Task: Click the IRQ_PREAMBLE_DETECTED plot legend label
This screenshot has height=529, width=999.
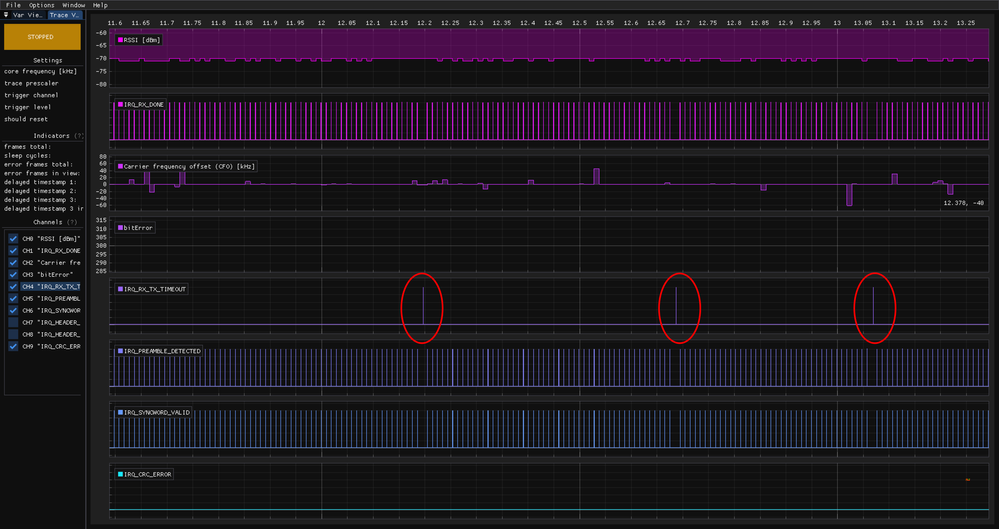Action: click(x=162, y=351)
